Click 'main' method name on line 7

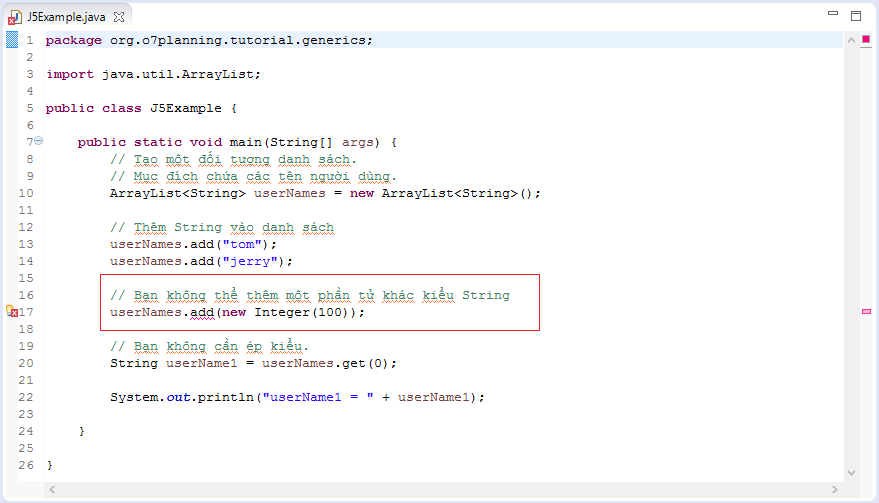pos(246,142)
